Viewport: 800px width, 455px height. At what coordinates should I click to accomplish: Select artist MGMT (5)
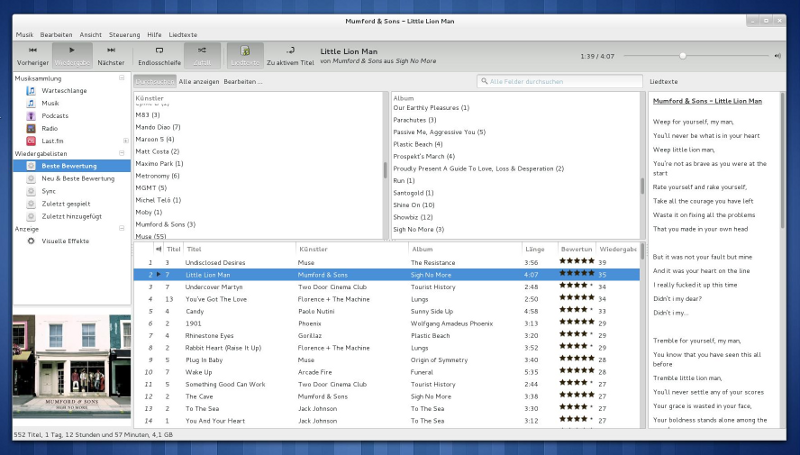(151, 188)
